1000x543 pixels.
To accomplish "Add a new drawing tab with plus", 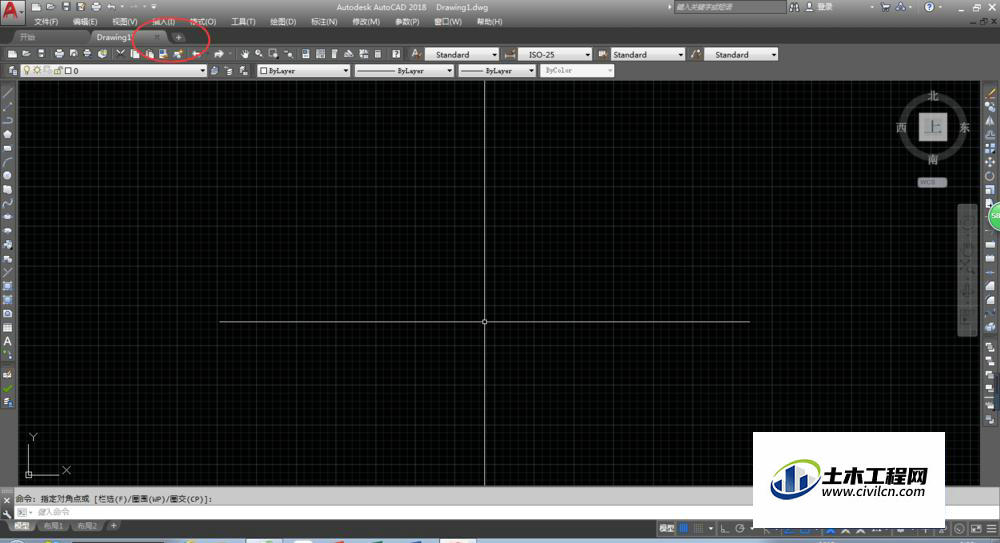I will click(x=179, y=38).
